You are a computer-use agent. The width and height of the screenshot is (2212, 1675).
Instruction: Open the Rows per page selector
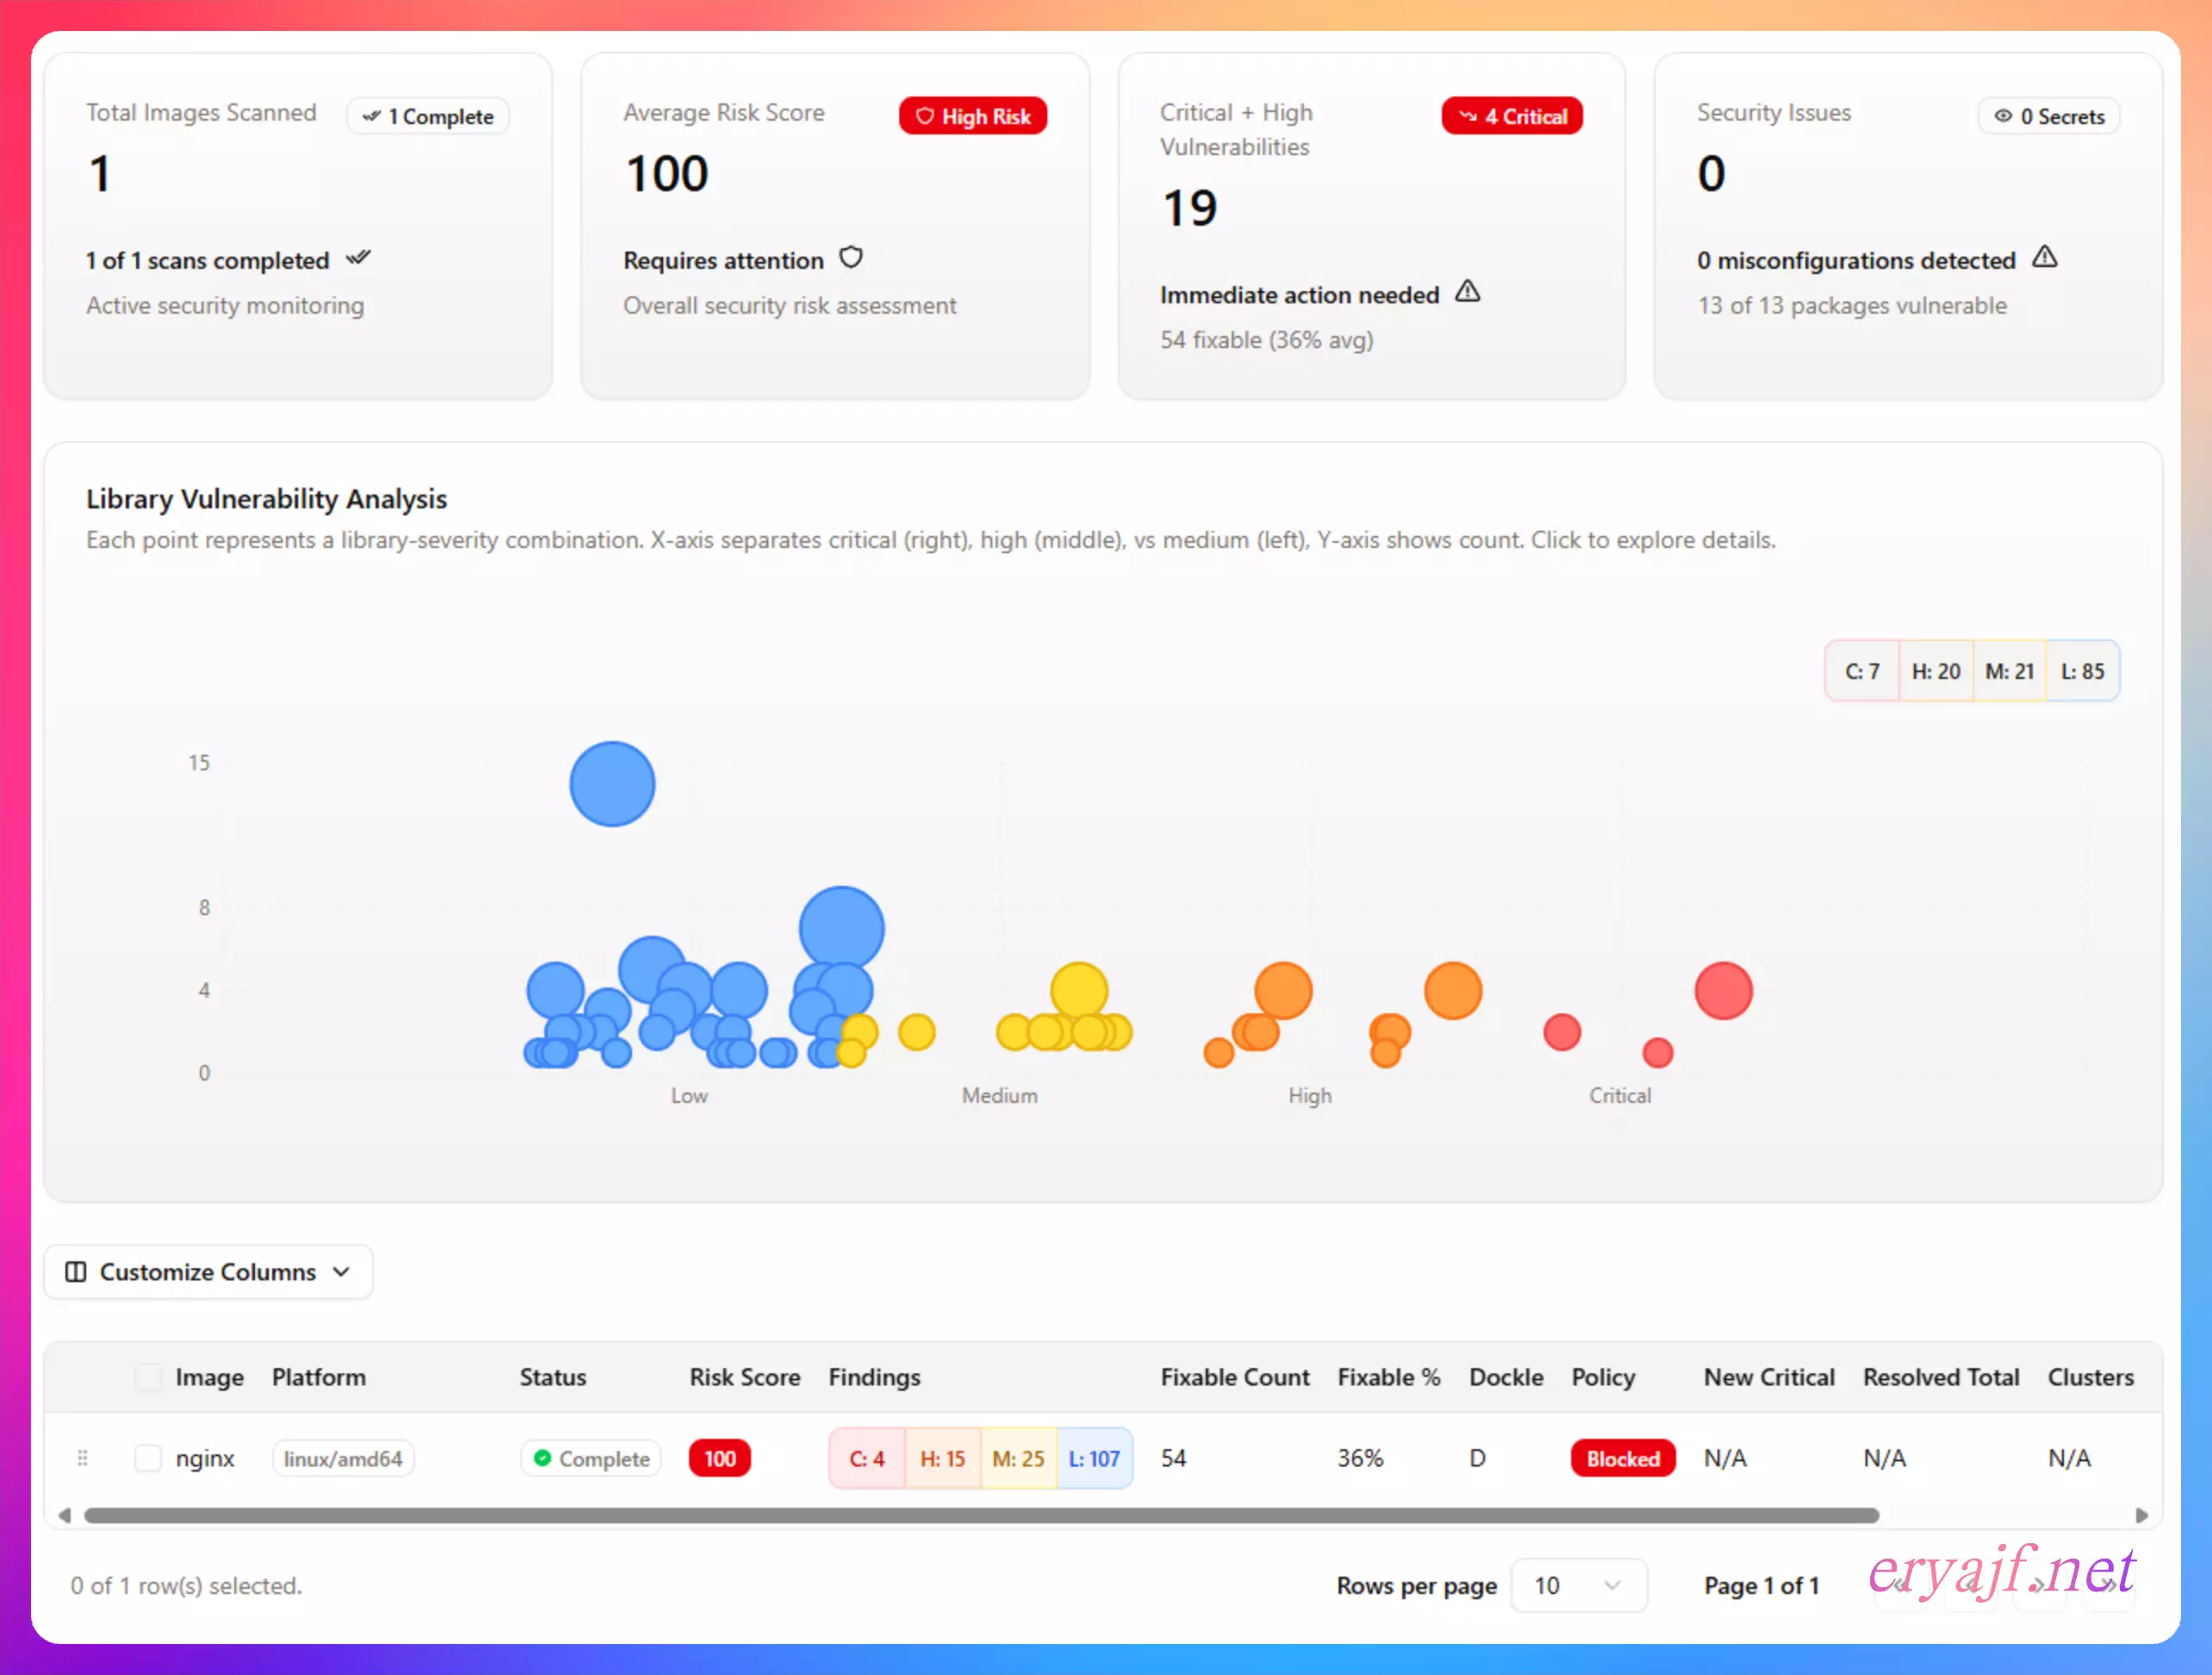pyautogui.click(x=1578, y=1586)
